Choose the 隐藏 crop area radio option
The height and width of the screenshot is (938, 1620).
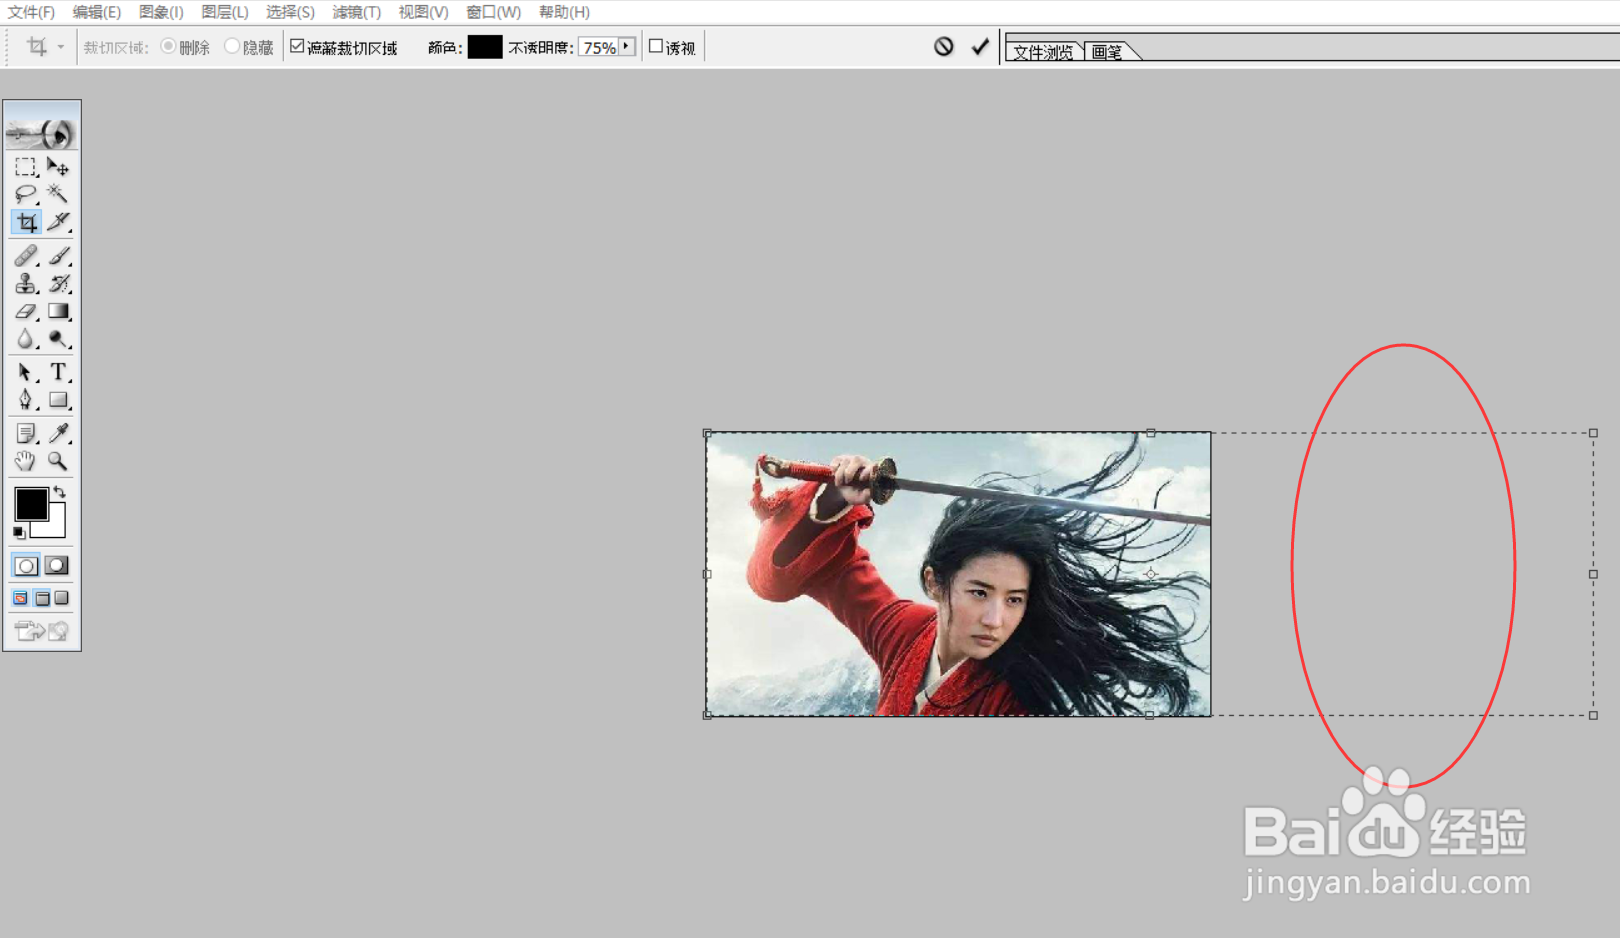(x=232, y=46)
